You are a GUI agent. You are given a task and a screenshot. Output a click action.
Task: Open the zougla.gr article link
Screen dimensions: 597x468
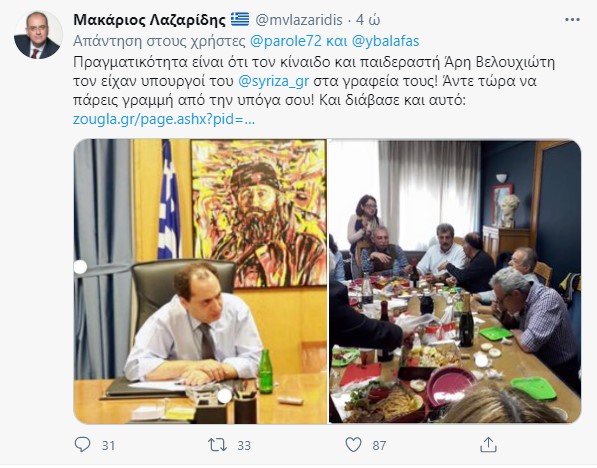(x=164, y=120)
